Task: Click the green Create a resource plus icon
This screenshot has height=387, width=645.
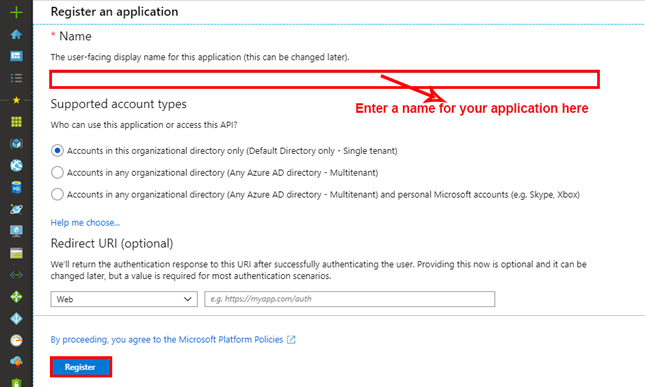Action: coord(16,12)
